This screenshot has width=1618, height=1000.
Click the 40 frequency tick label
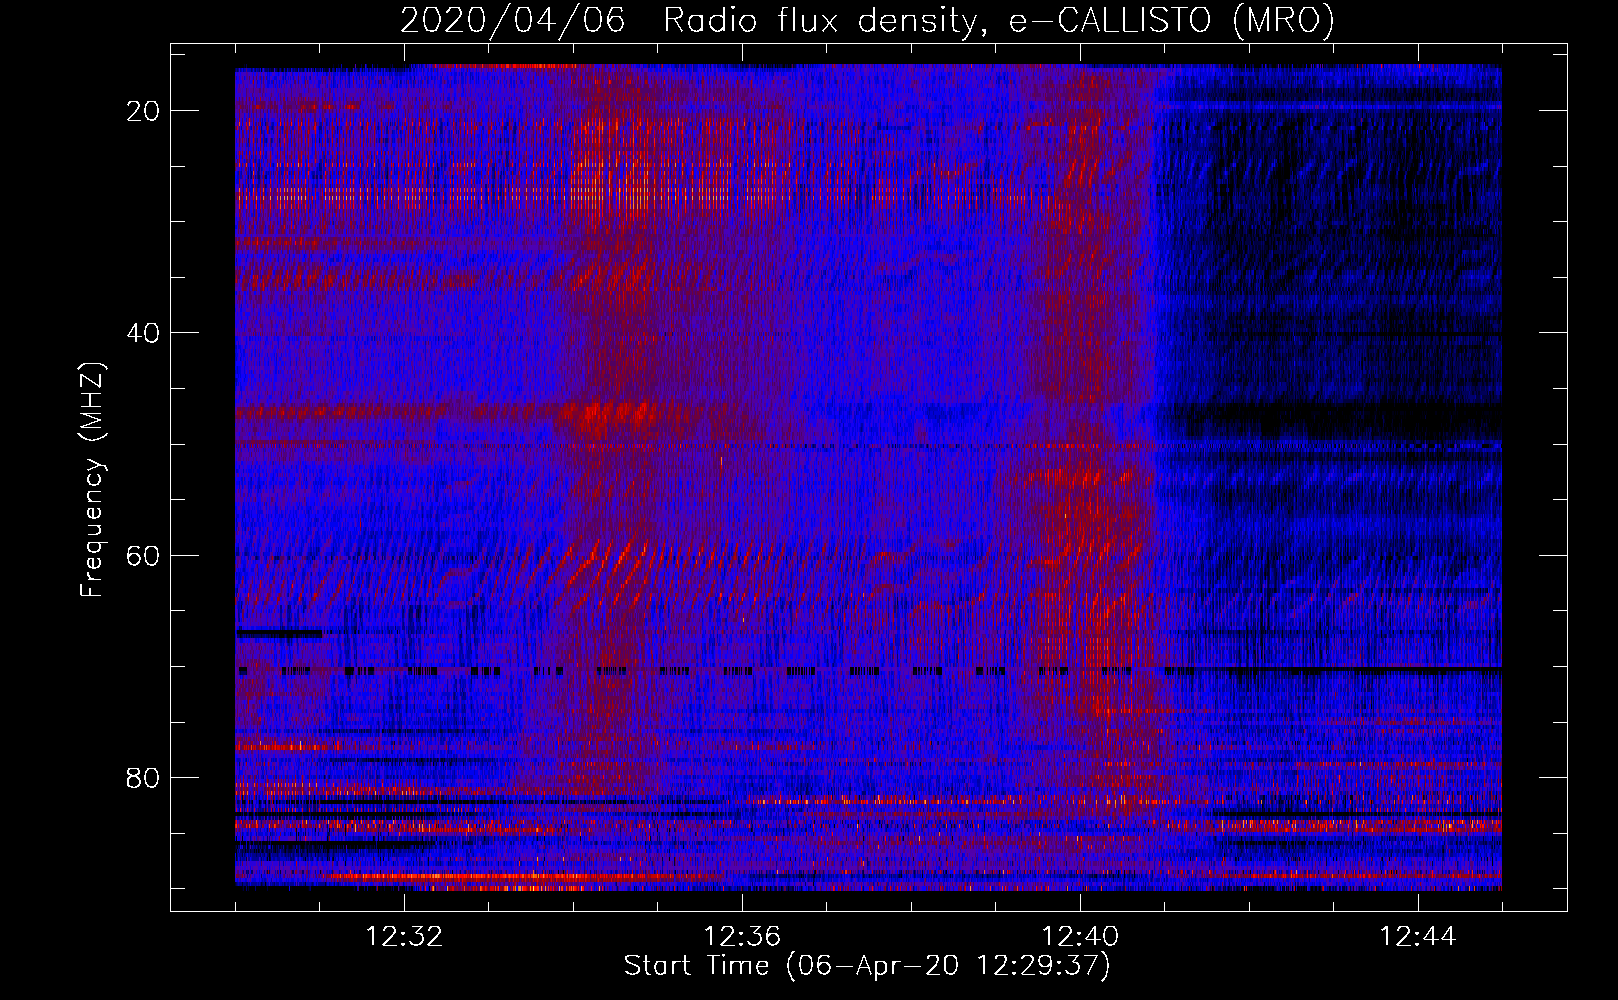coord(144,333)
